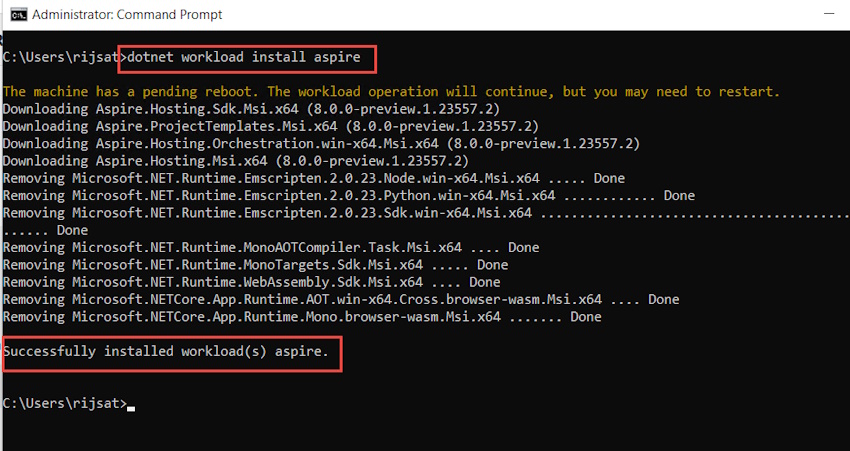Click the first C:\Users\rijsat prompt path

[61, 57]
